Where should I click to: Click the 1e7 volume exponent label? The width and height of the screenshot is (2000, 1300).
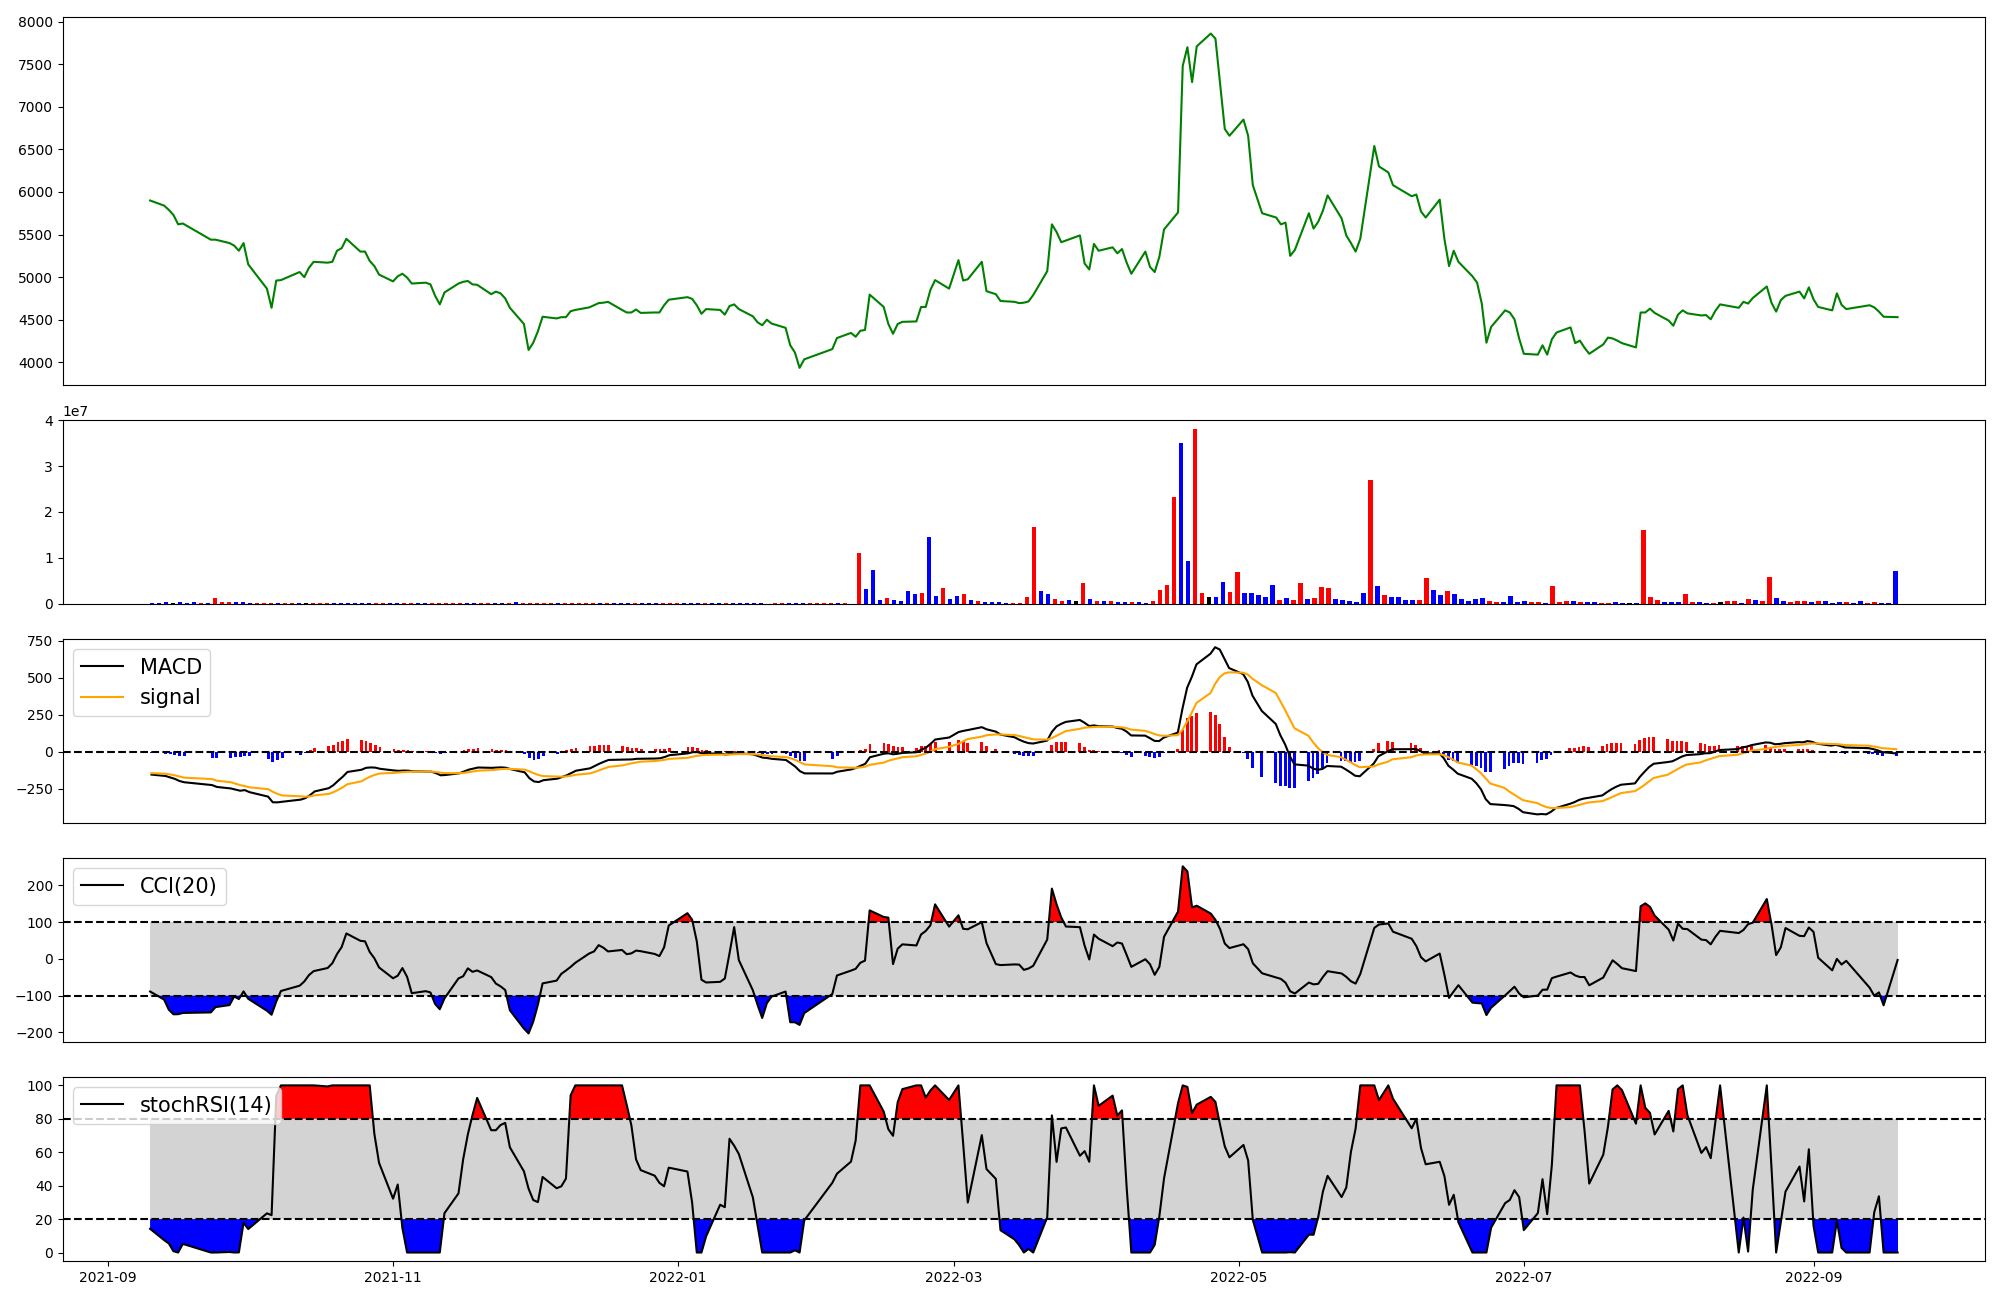(75, 411)
